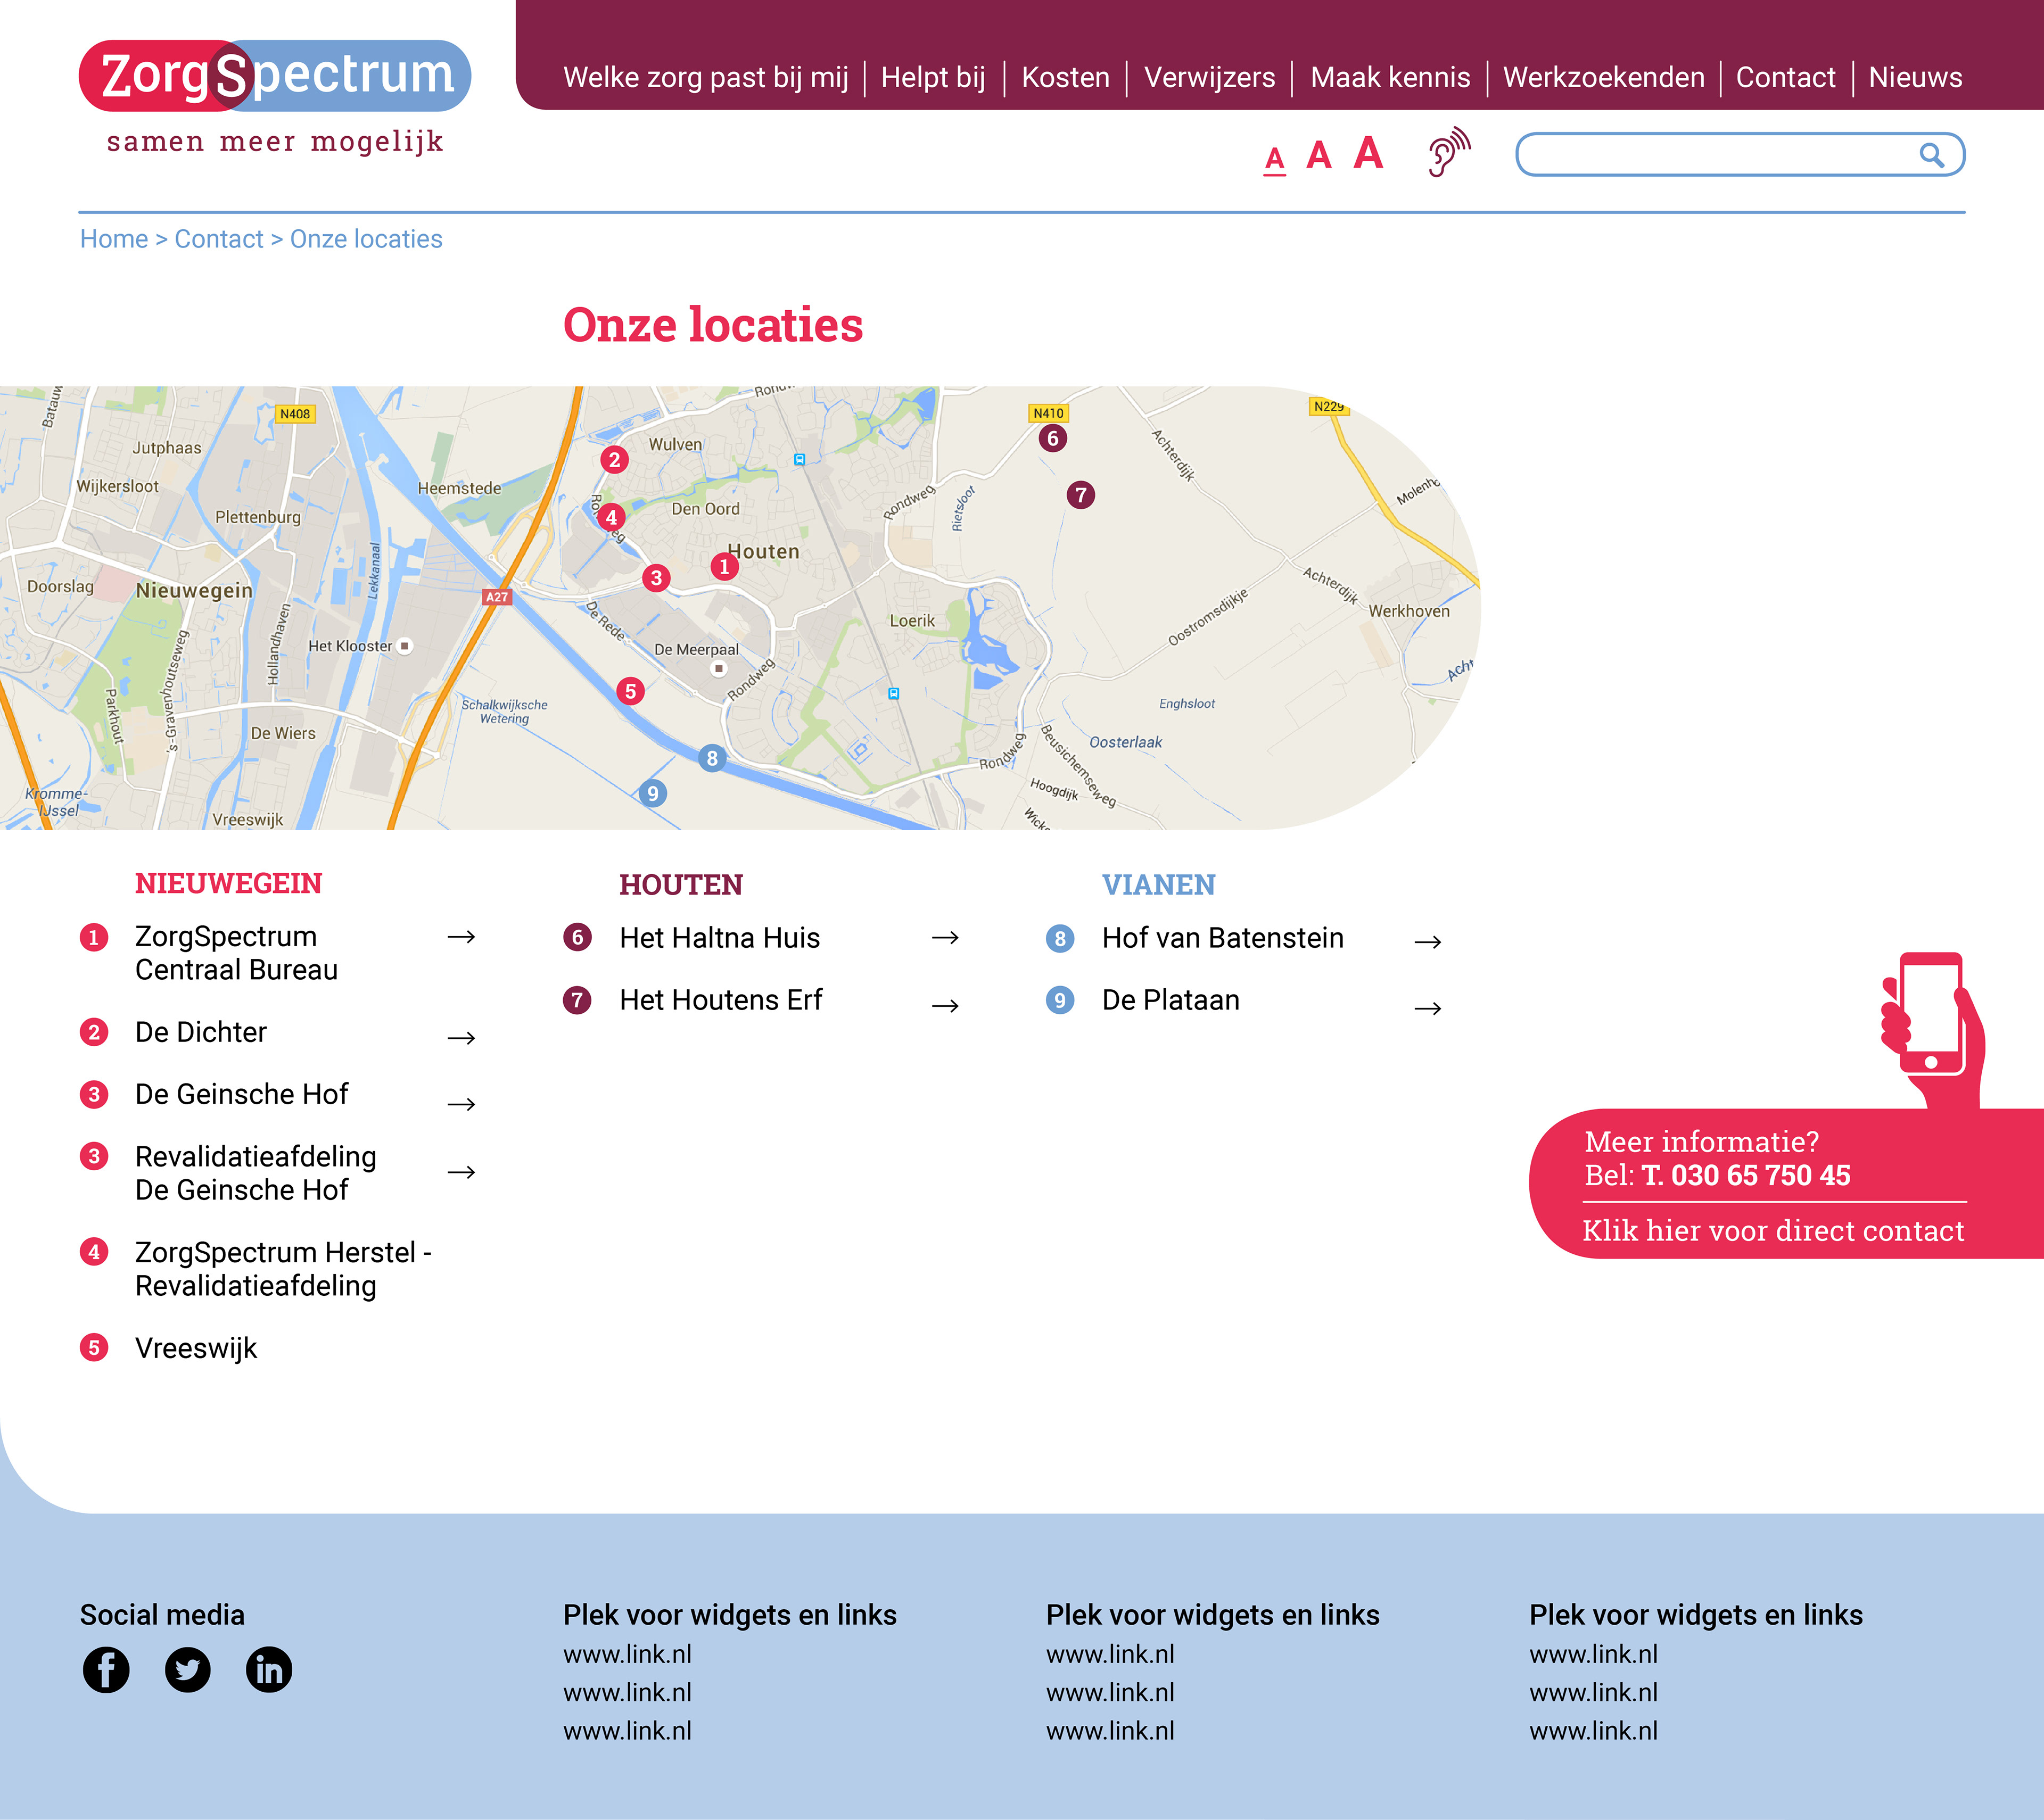The width and height of the screenshot is (2044, 1820).
Task: Open the Kosten menu item
Action: click(1065, 77)
